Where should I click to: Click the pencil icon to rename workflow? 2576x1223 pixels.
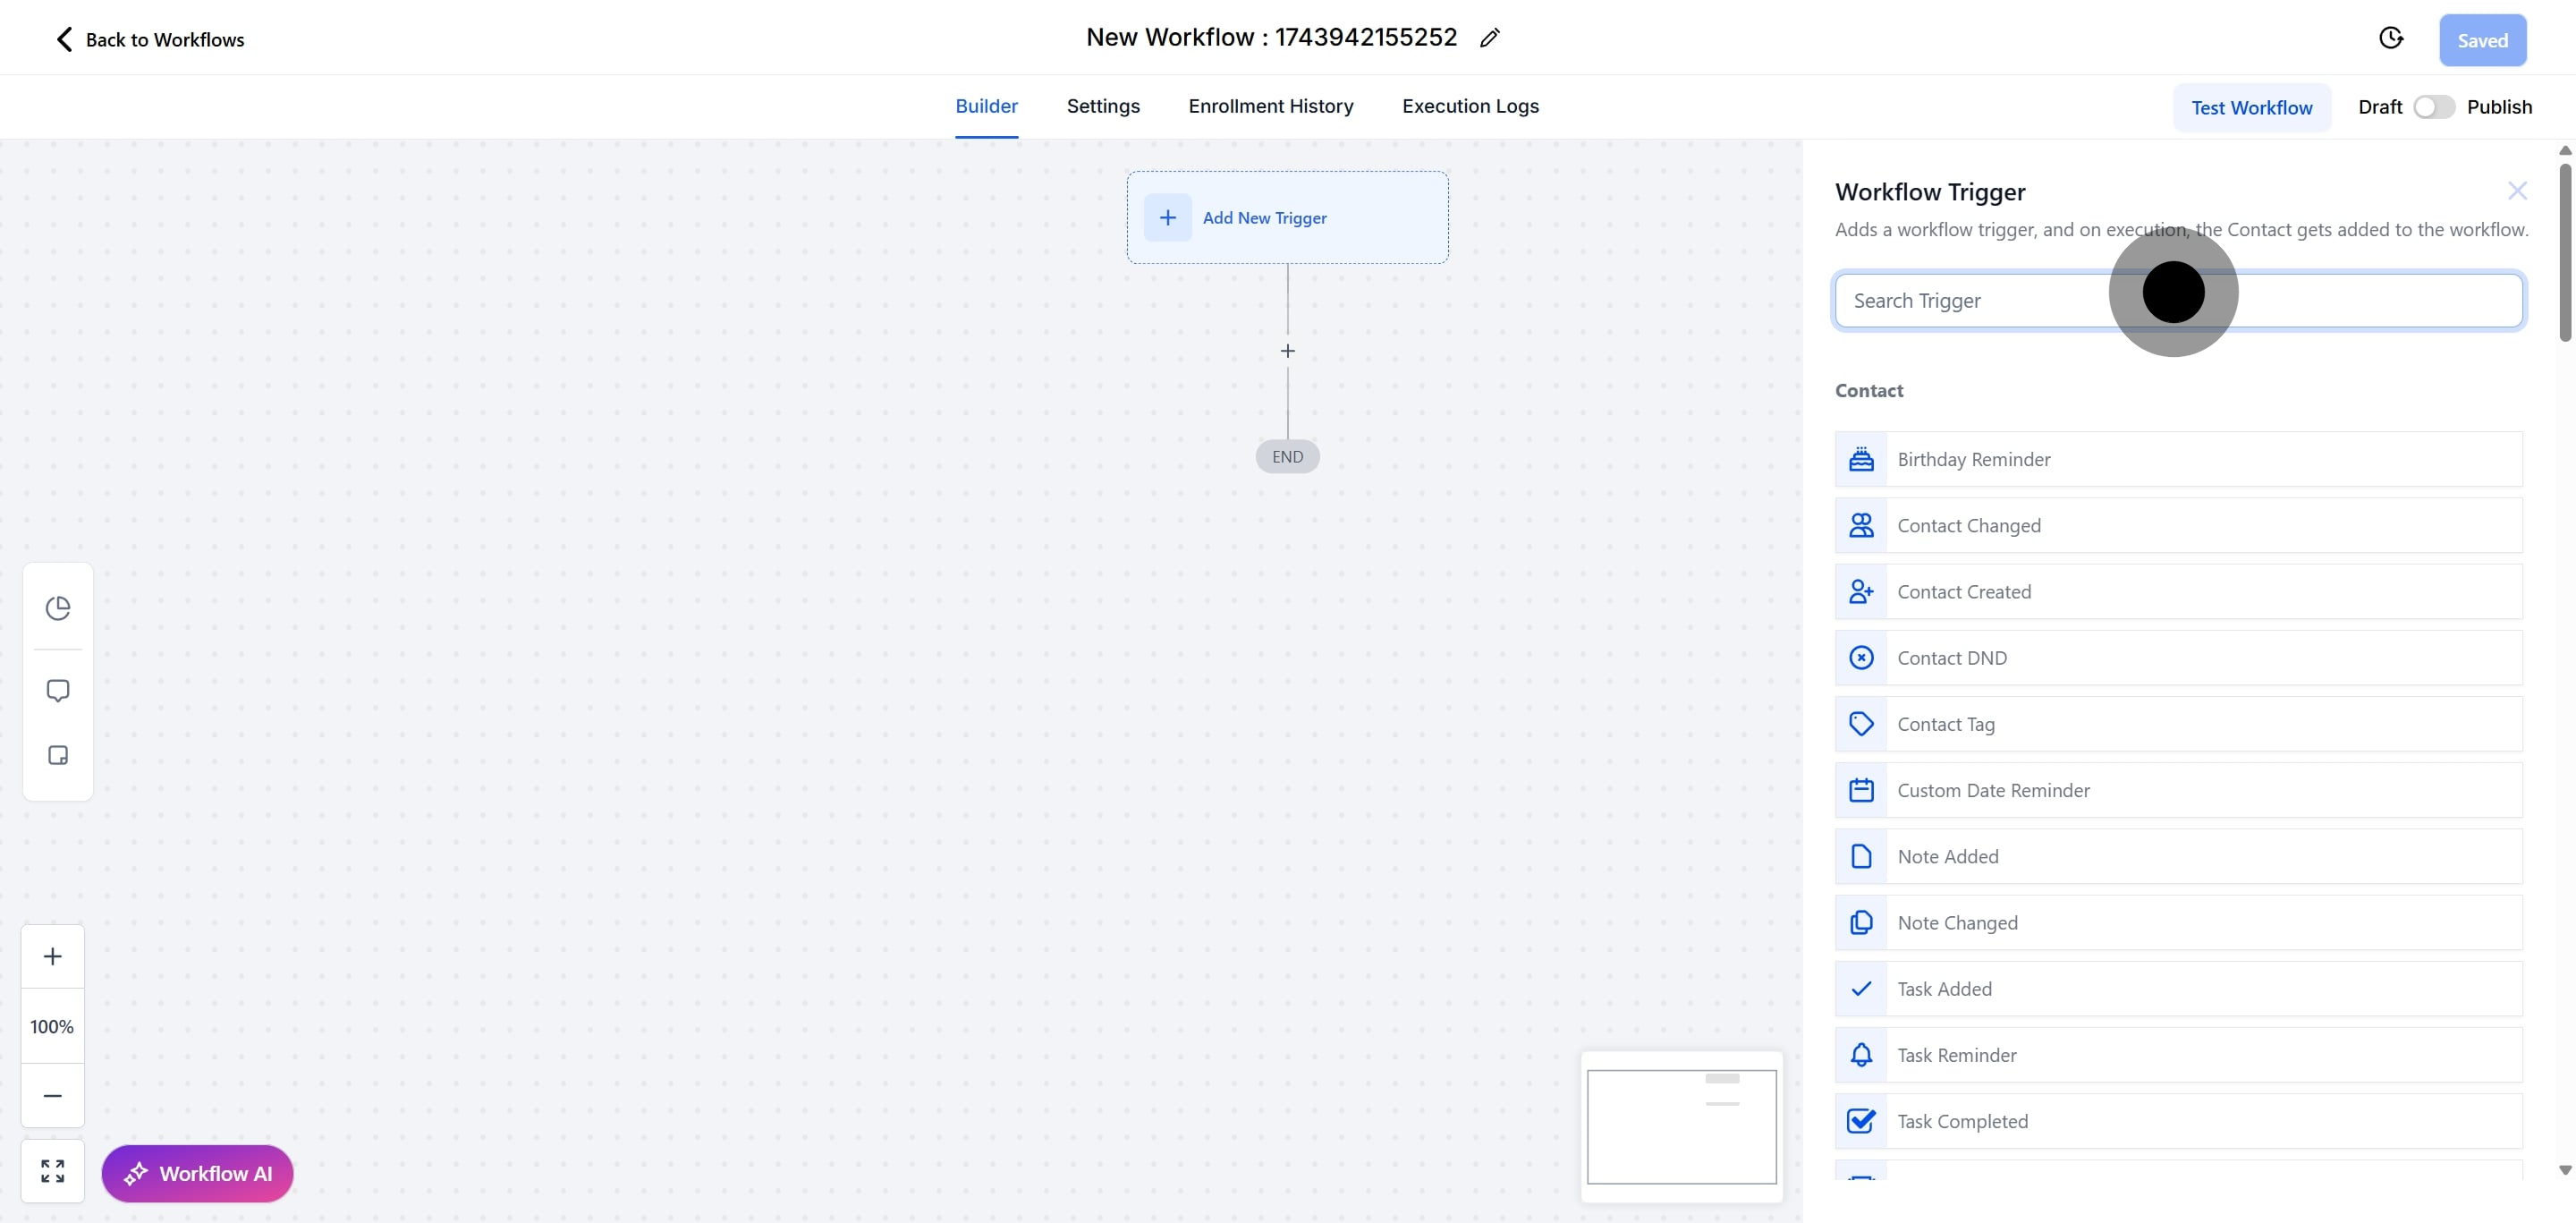point(1490,38)
